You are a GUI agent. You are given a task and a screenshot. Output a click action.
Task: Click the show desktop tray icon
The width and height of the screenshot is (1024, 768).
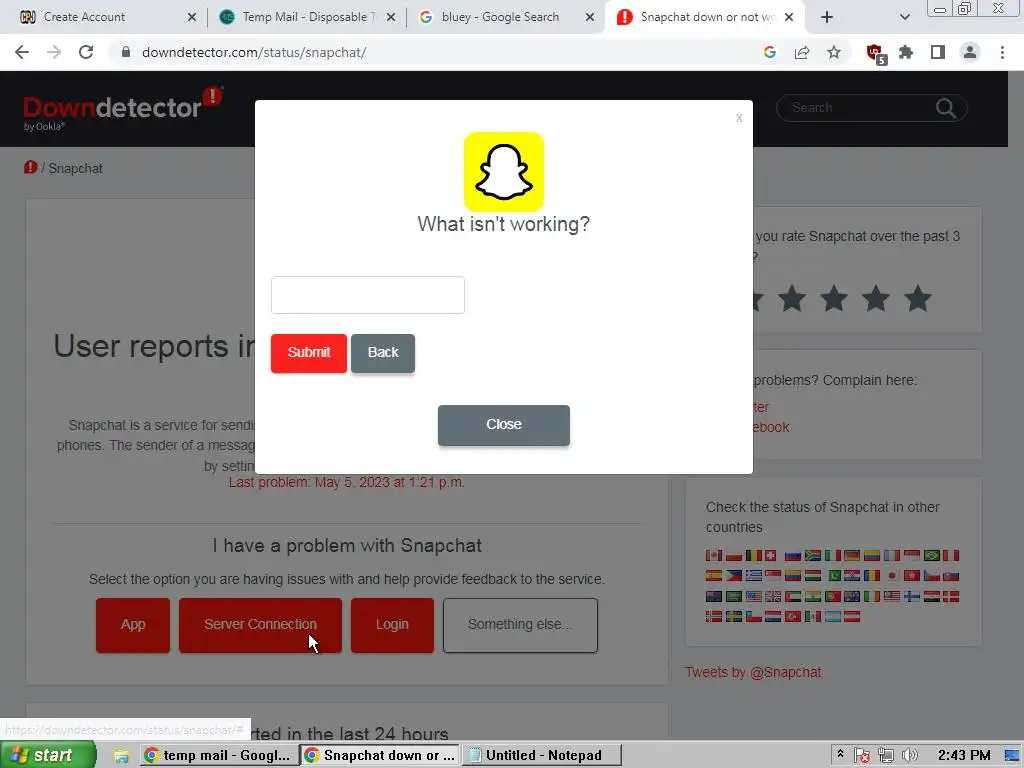click(x=1012, y=756)
